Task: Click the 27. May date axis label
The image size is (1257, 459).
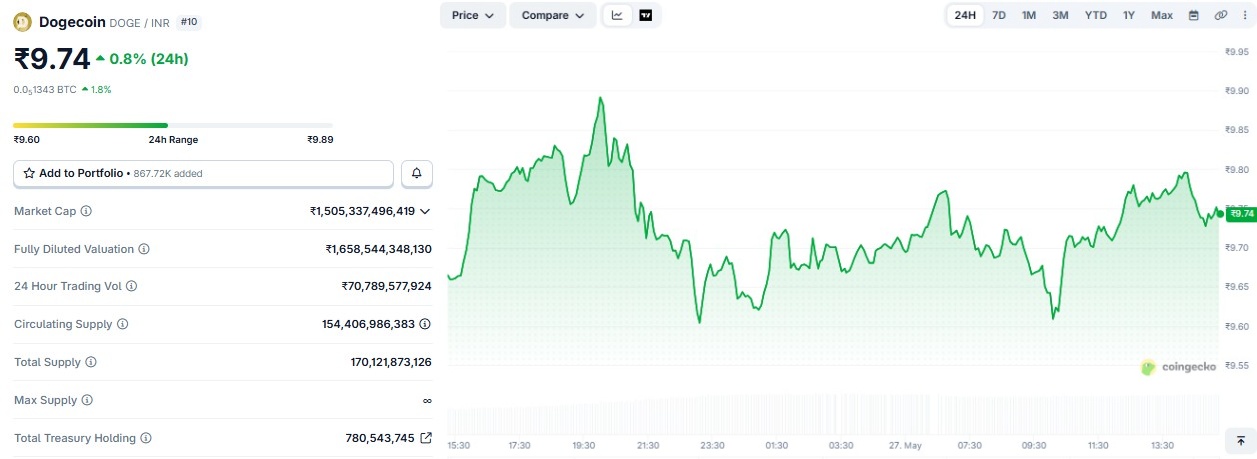Action: tap(905, 445)
